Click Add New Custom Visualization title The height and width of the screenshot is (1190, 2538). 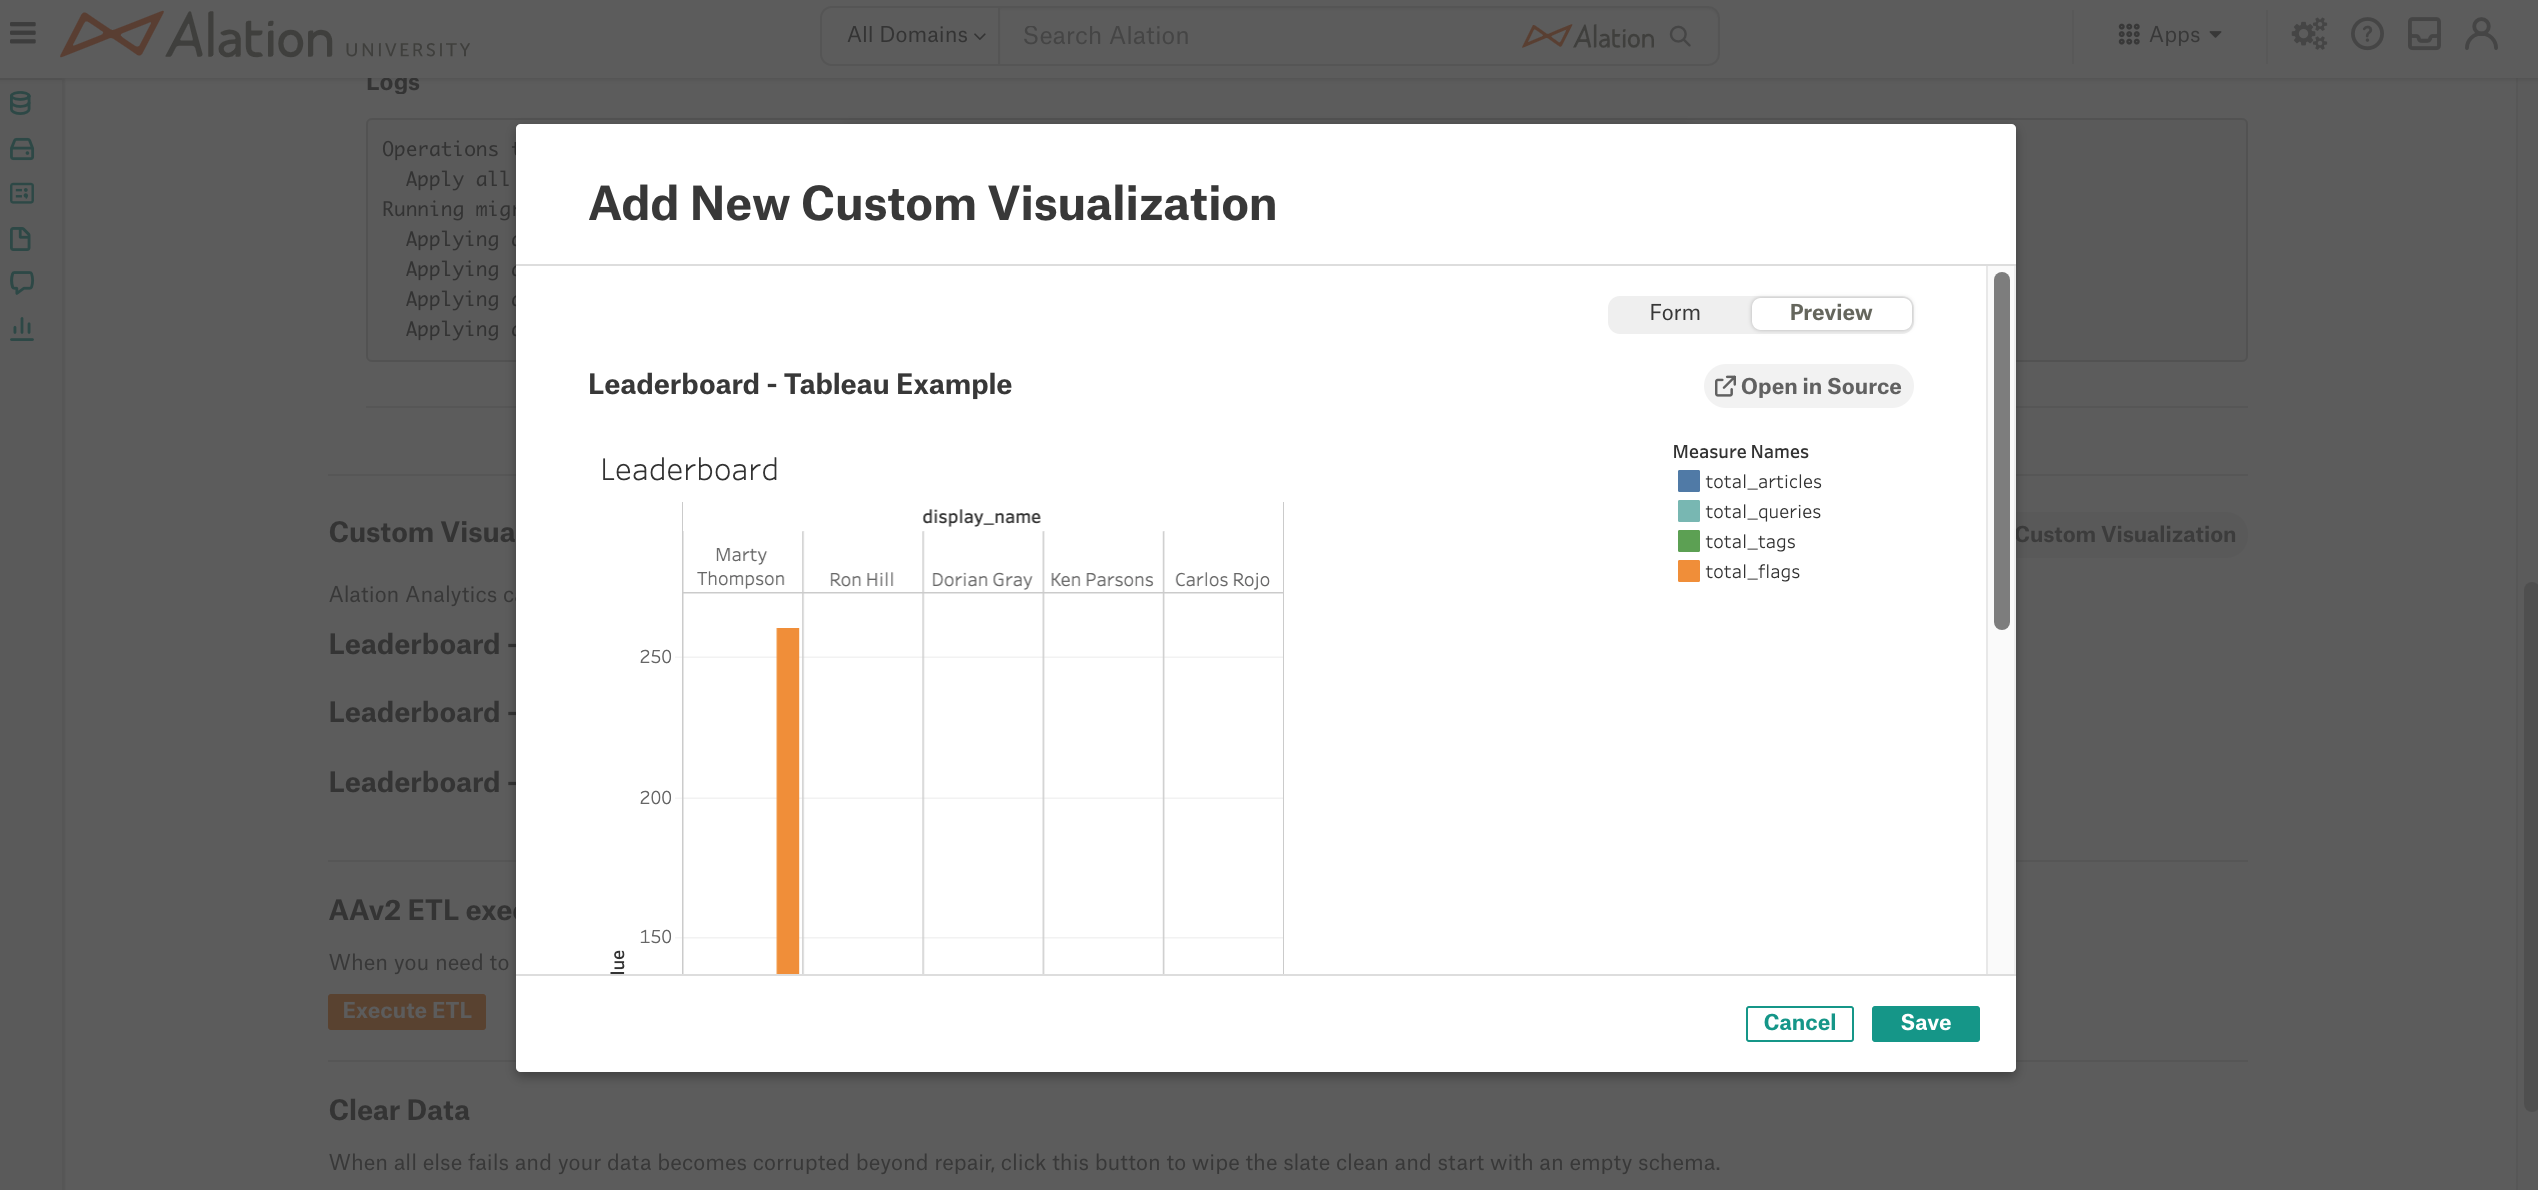coord(932,204)
